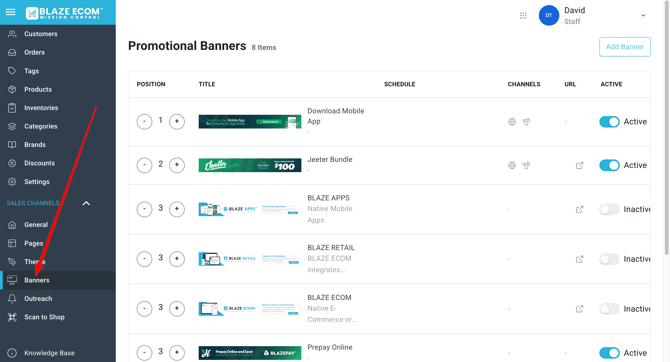Open external URL link for BLAZE APPS
The image size is (670, 362).
coord(579,209)
